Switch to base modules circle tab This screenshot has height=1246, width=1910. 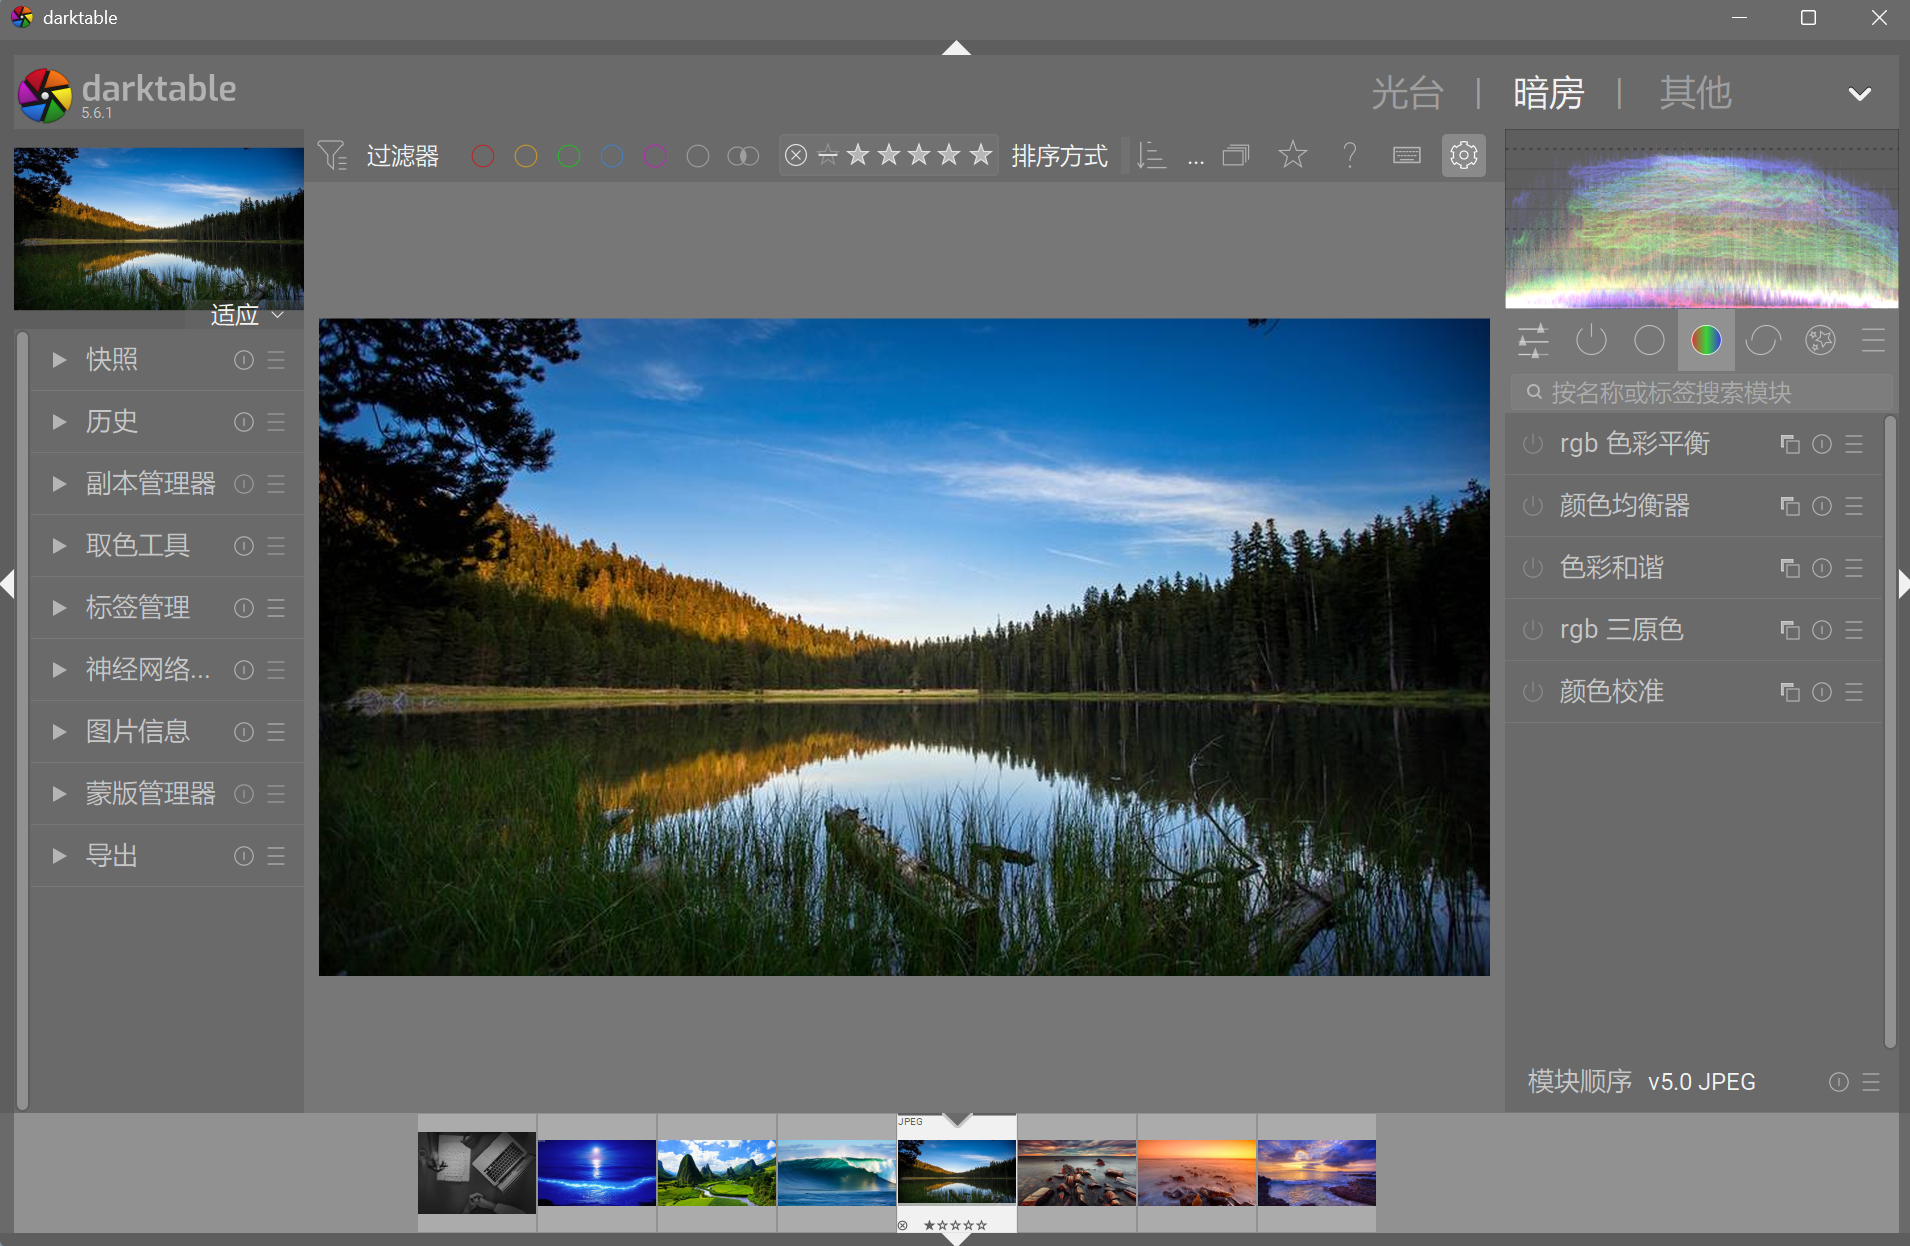click(x=1649, y=341)
